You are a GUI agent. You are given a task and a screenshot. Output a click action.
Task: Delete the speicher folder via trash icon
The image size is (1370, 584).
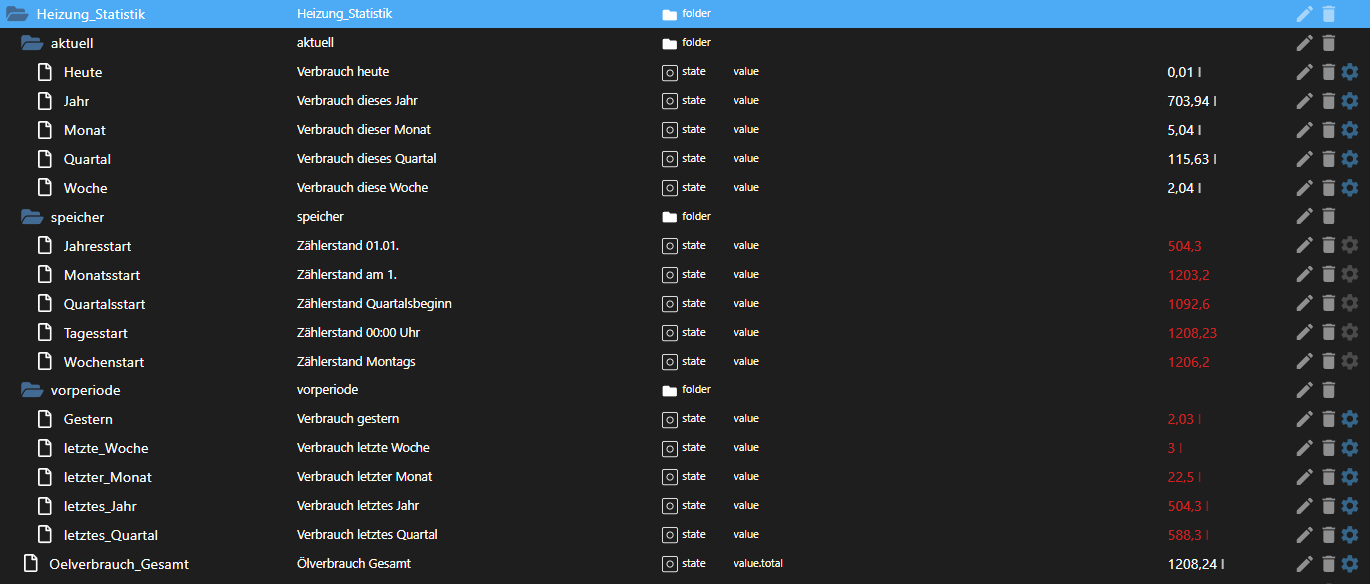(1328, 216)
